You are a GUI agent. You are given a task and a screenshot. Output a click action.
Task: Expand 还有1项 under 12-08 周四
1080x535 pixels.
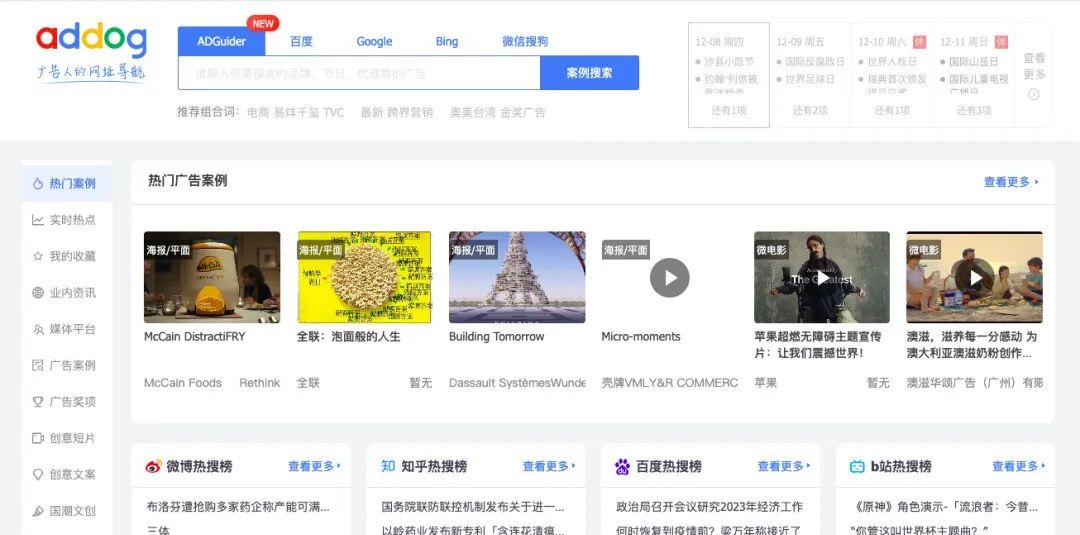(x=729, y=110)
